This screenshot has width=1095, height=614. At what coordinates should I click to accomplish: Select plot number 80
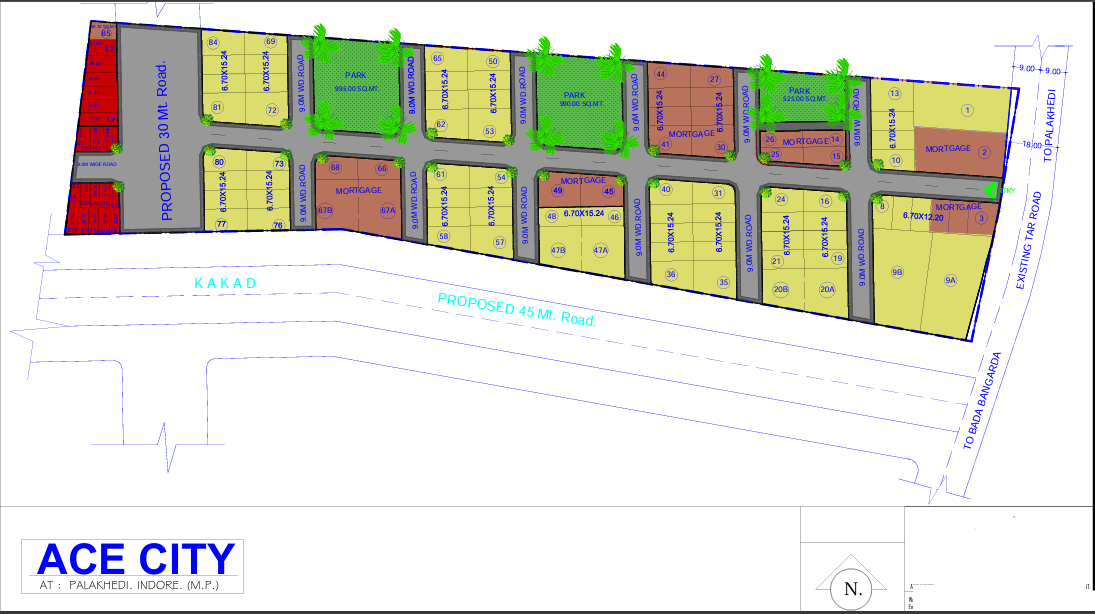pos(219,162)
